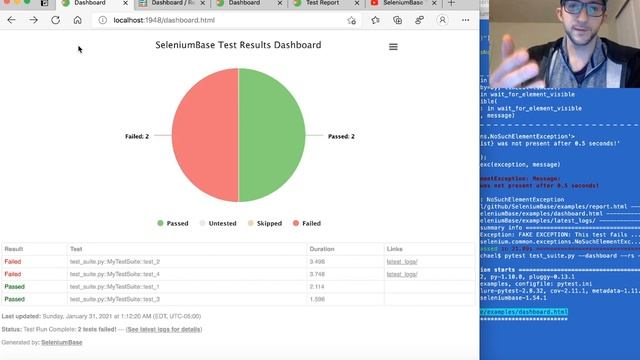Open the Favorites list icon
This screenshot has width=640, height=360.
[376, 20]
